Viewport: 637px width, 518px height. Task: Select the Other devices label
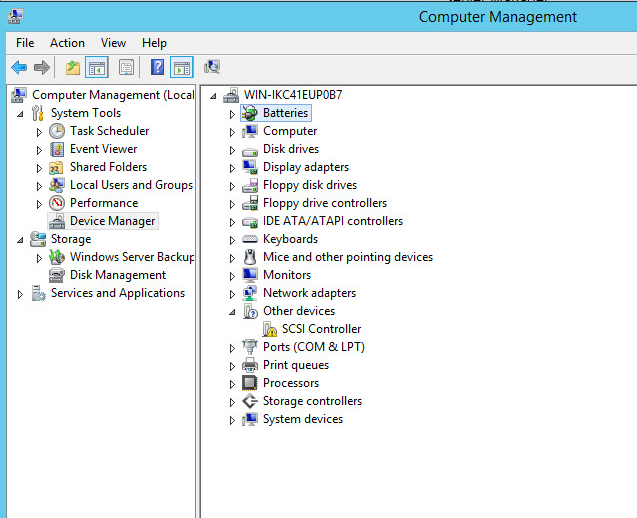click(299, 311)
